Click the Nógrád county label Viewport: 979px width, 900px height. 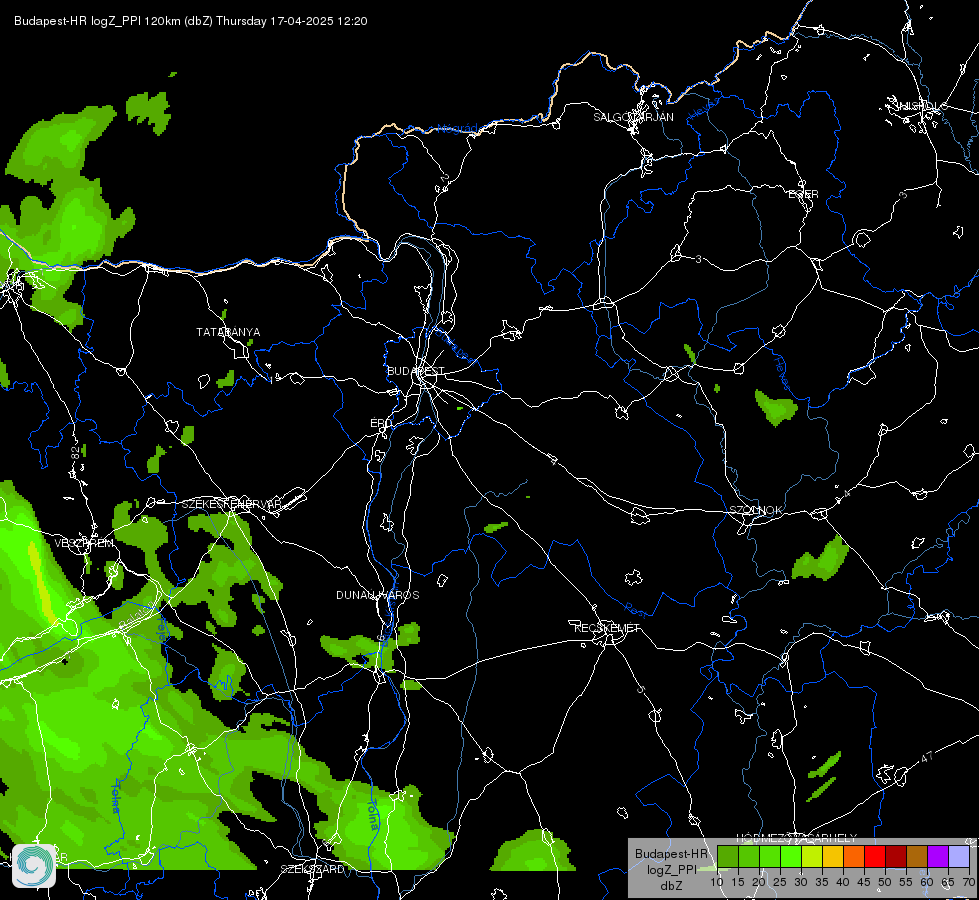458,129
